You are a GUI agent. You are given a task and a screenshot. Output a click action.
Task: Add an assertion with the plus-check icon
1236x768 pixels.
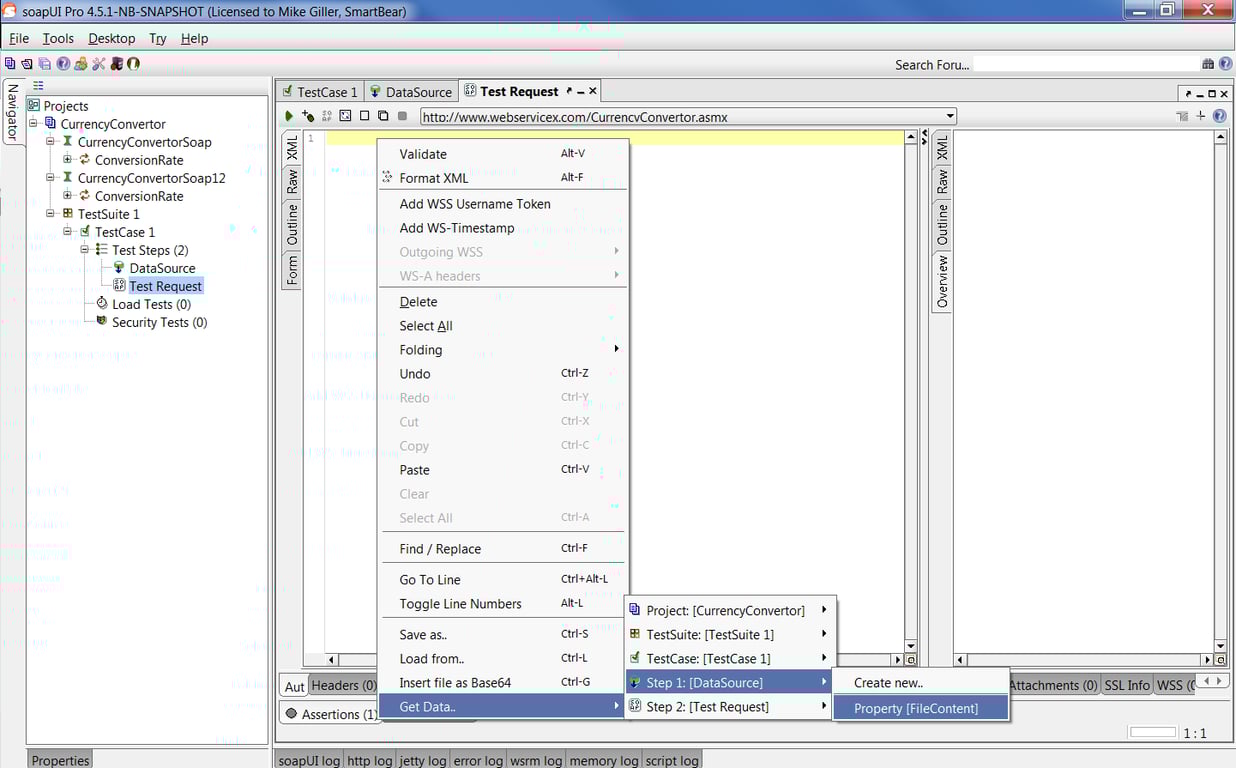[308, 116]
